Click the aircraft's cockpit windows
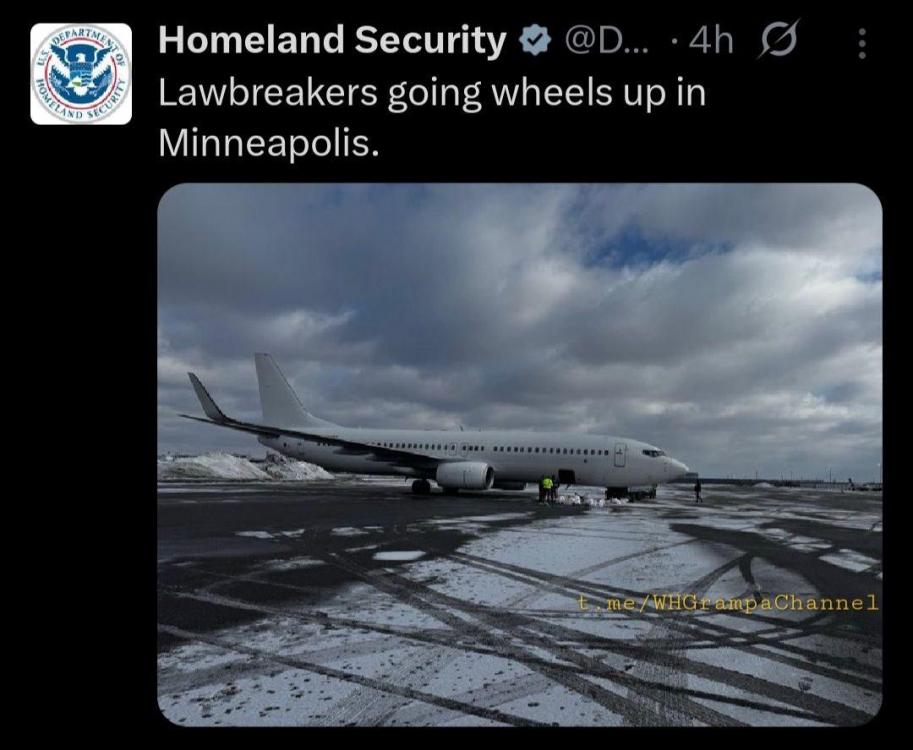 (x=654, y=452)
